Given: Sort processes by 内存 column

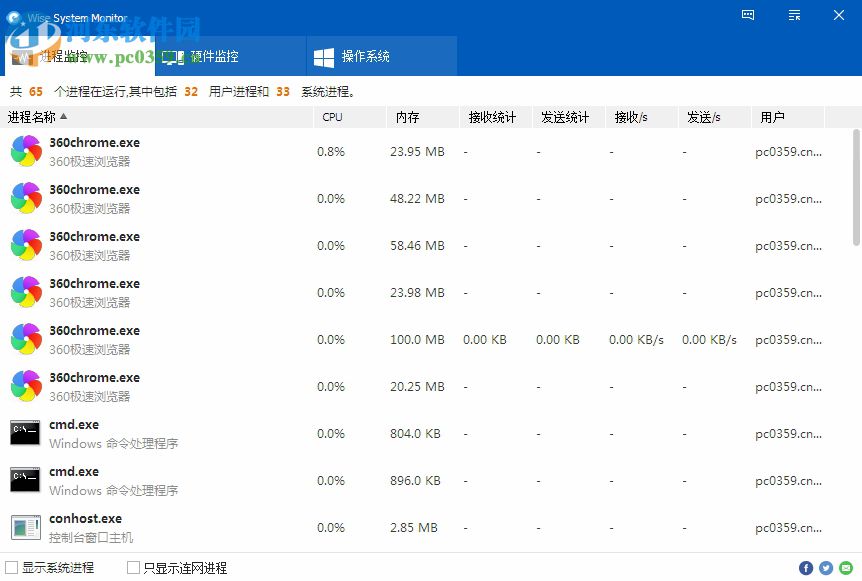Looking at the screenshot, I should point(403,117).
